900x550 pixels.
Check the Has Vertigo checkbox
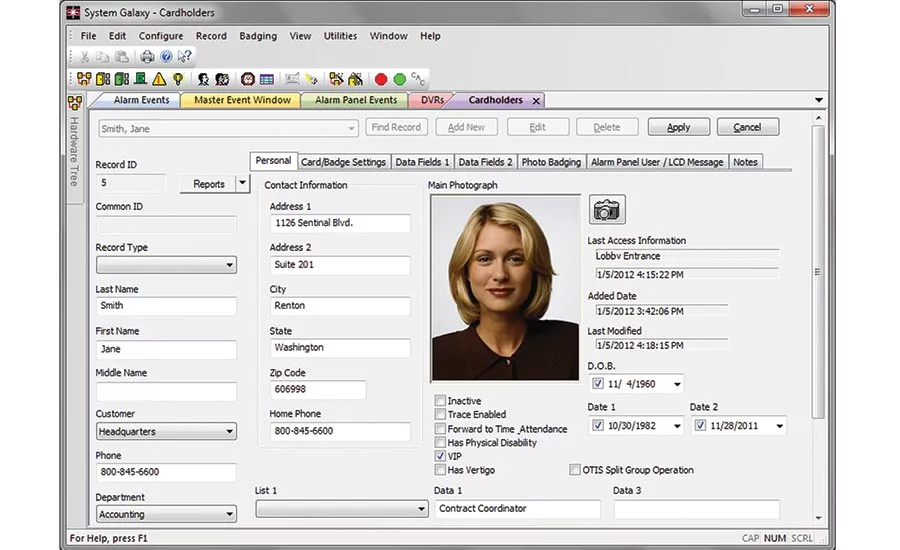[x=440, y=470]
